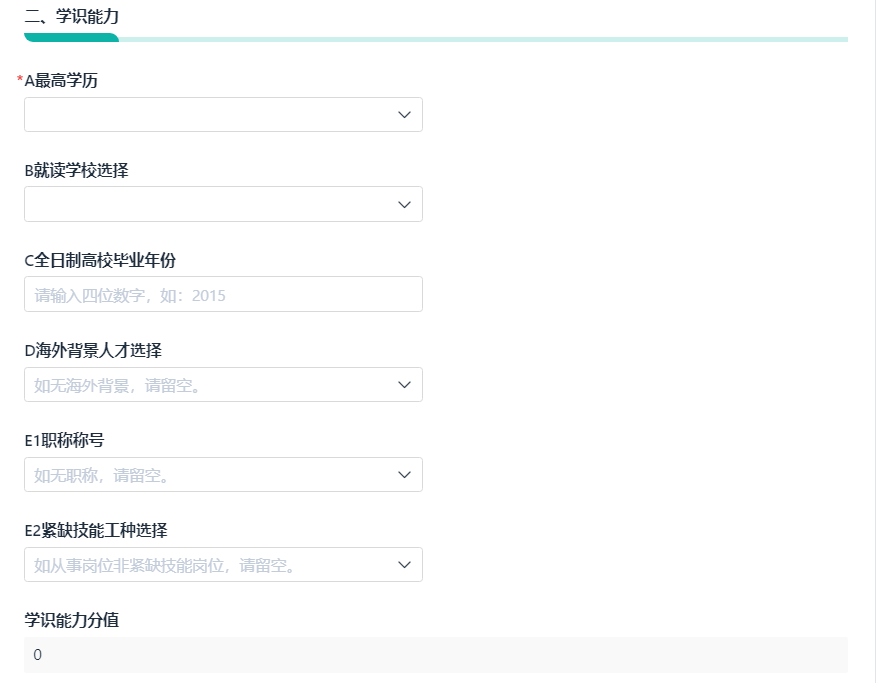The height and width of the screenshot is (683, 876).
Task: Click the D海外背景人才选择 label
Action: [93, 350]
